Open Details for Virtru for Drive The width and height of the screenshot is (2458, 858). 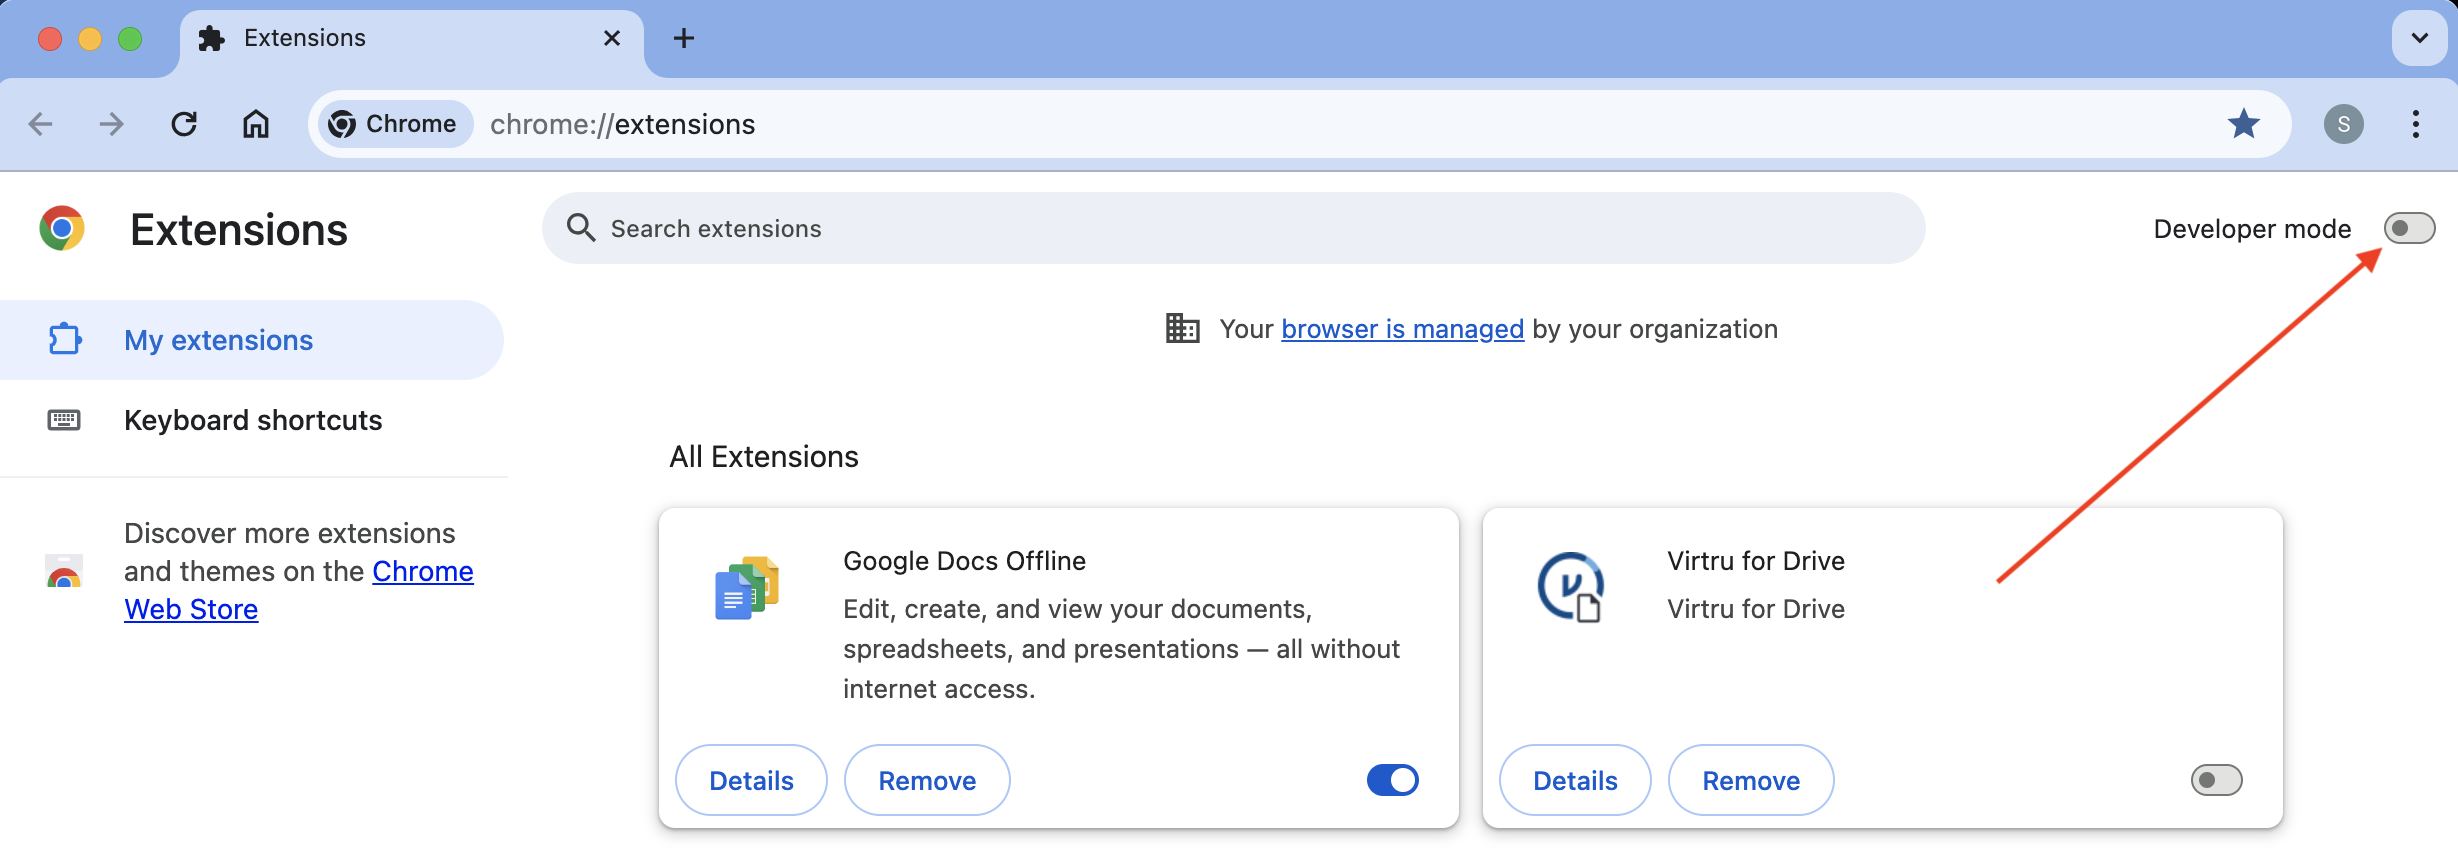pos(1576,780)
